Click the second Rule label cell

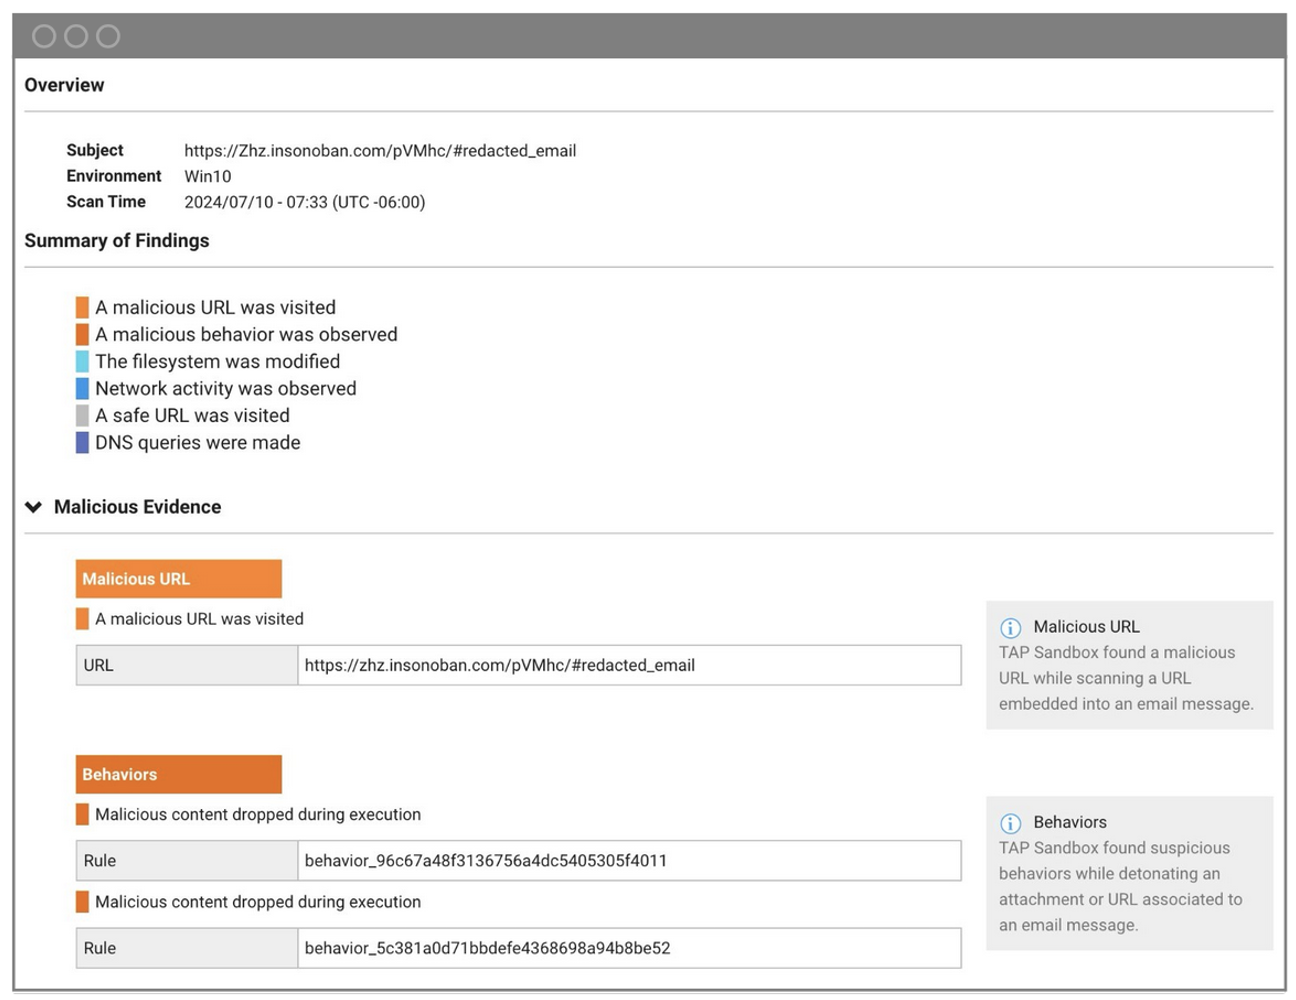click(187, 948)
